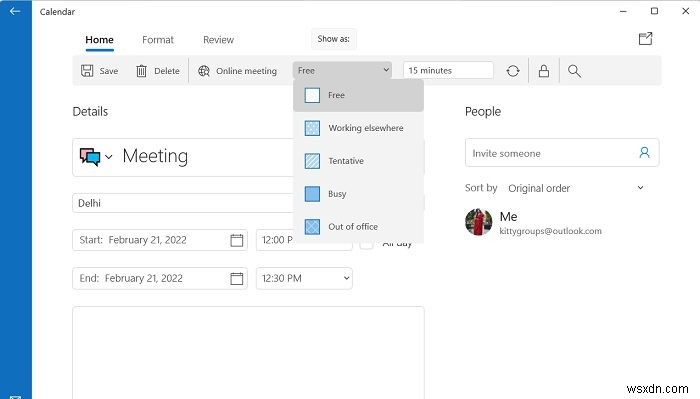Collapse the Show as Free dropdown

[x=342, y=70]
